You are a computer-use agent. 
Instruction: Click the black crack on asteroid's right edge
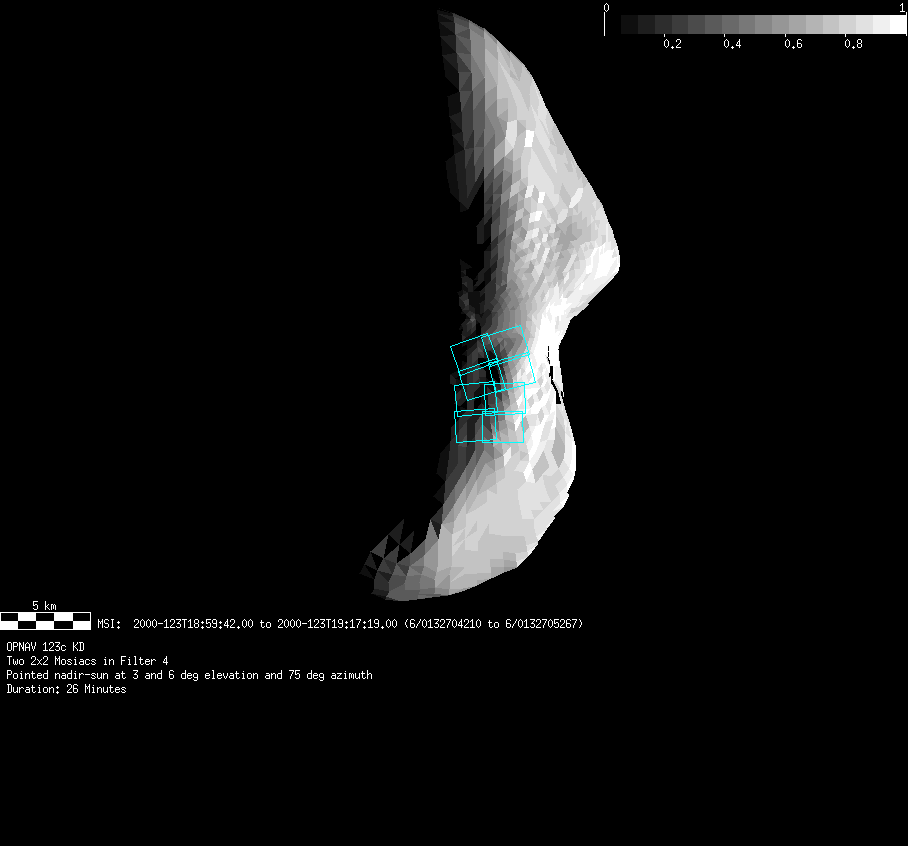554,375
